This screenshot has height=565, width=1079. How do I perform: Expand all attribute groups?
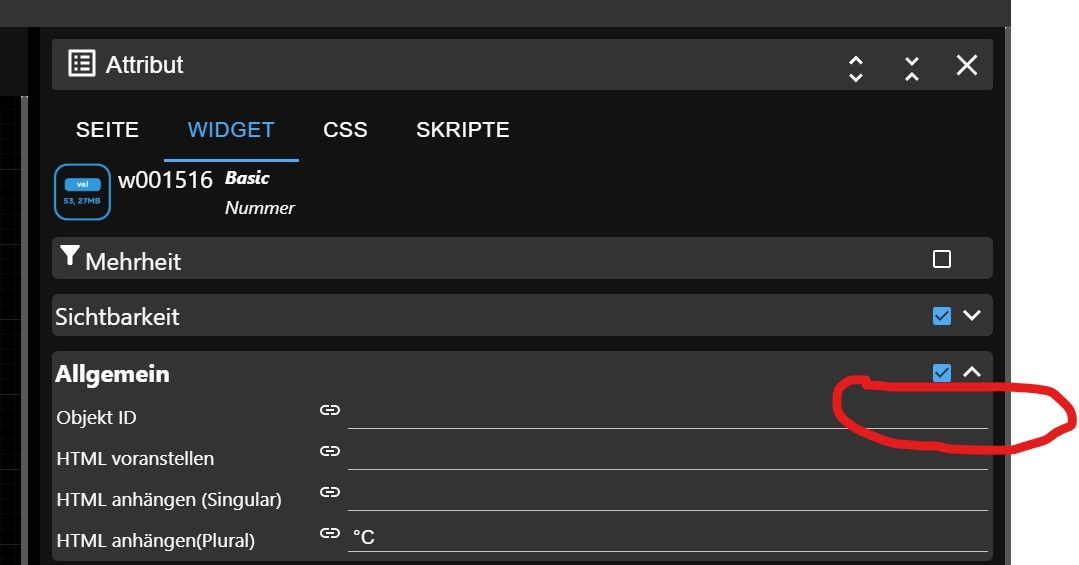(856, 67)
